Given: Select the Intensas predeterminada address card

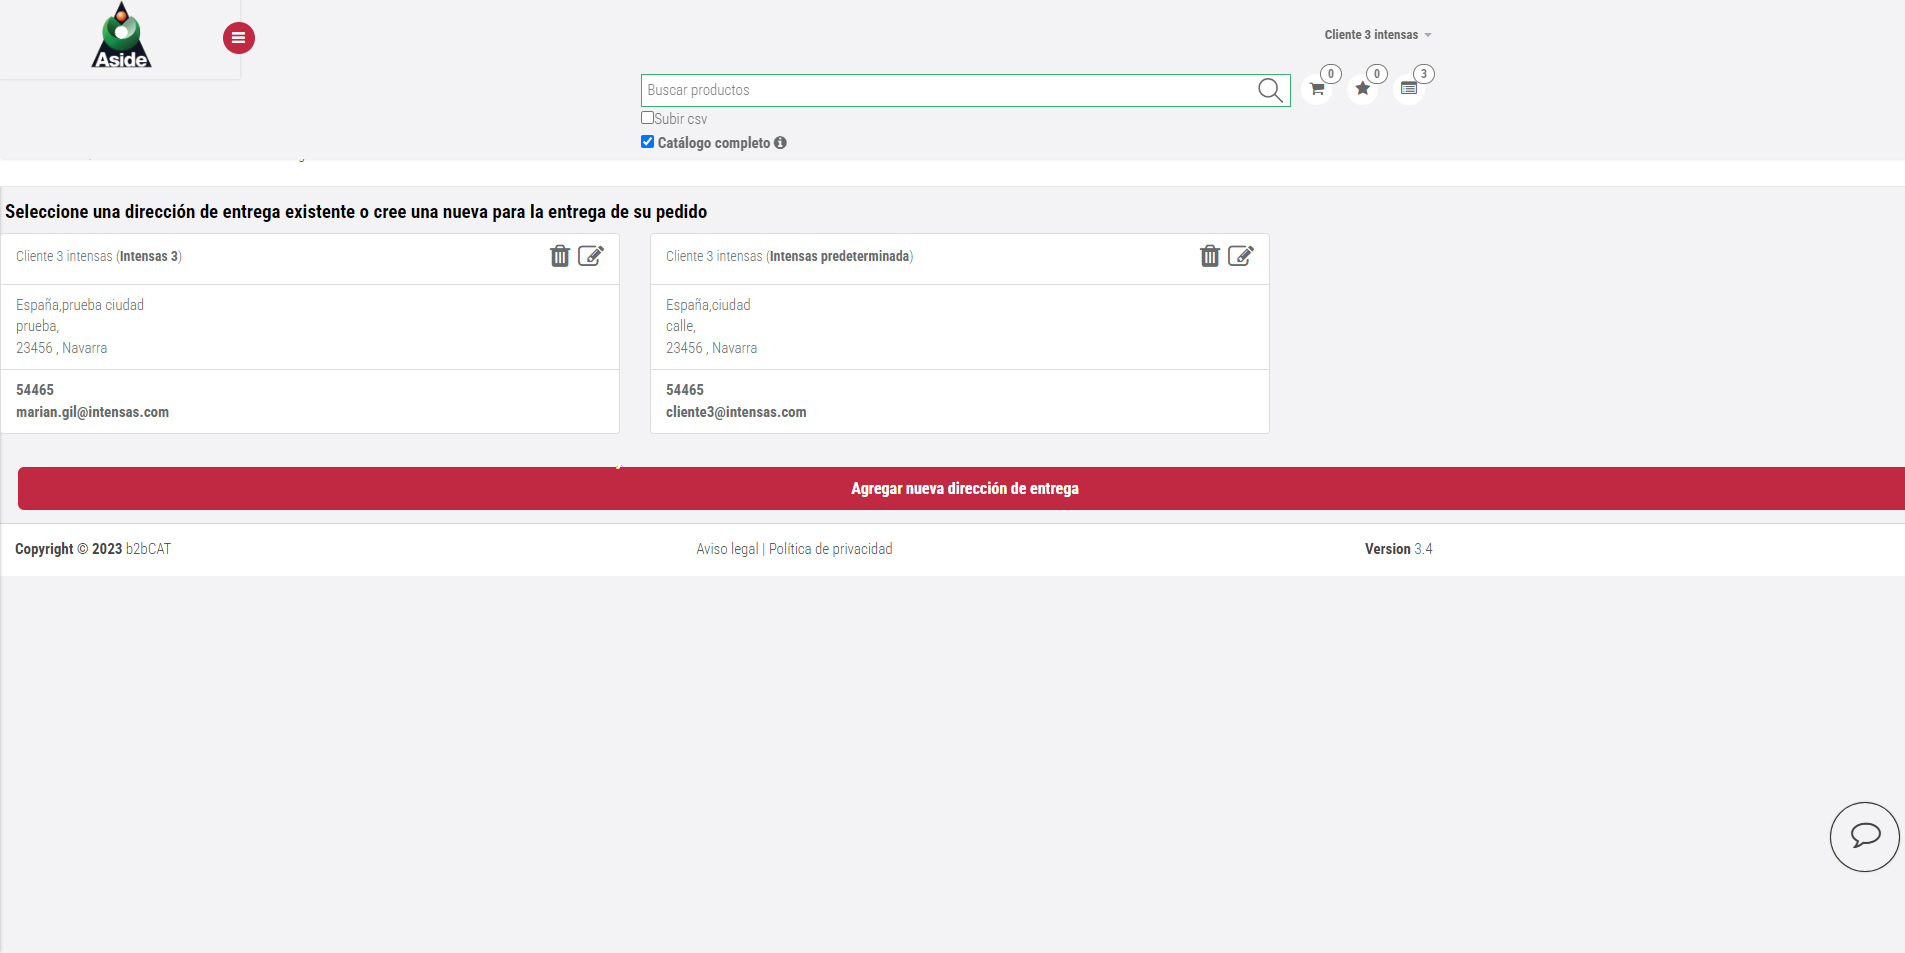Looking at the screenshot, I should (x=959, y=328).
